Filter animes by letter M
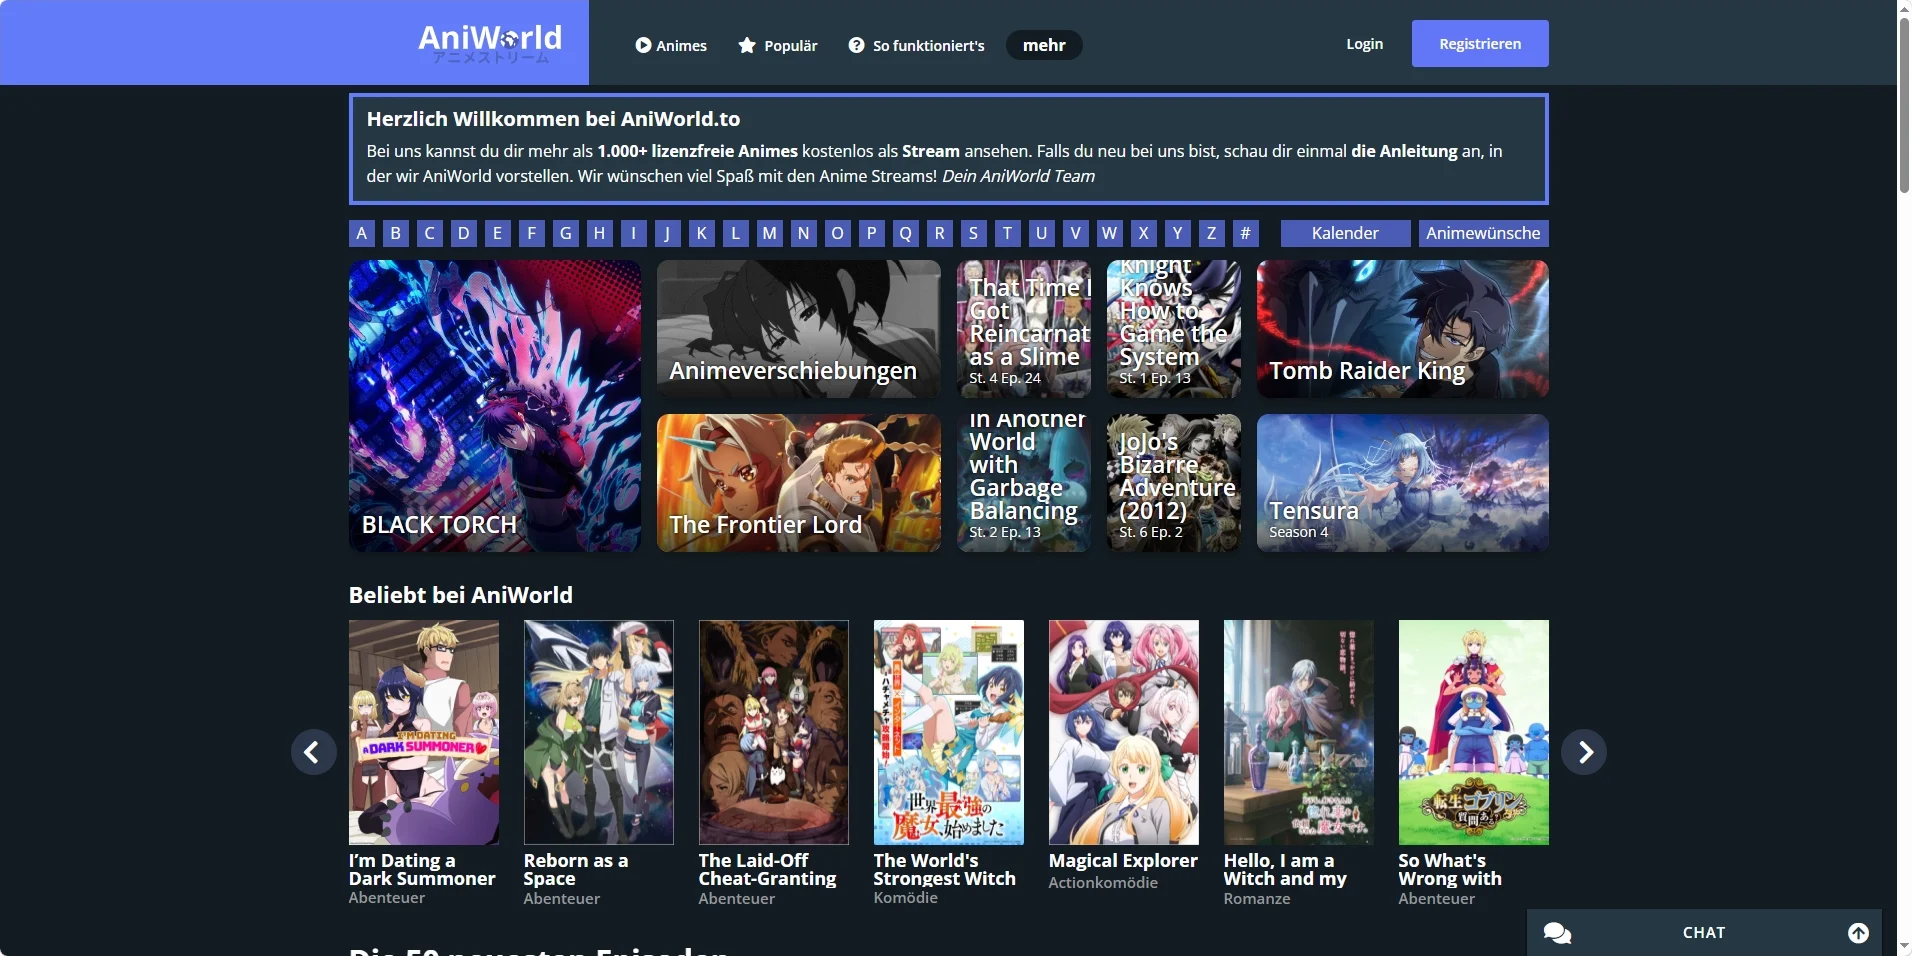Viewport: 1912px width, 956px height. click(x=769, y=233)
